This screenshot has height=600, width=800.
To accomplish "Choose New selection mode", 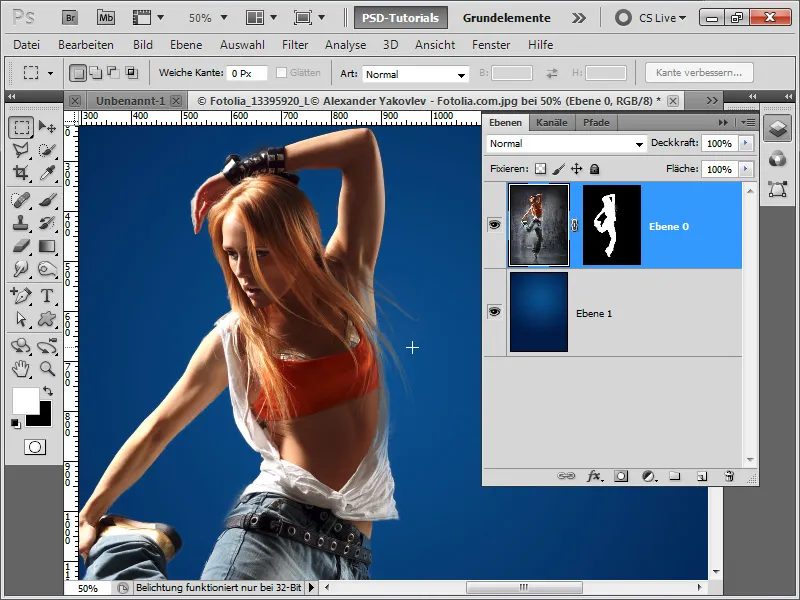I will click(x=78, y=73).
